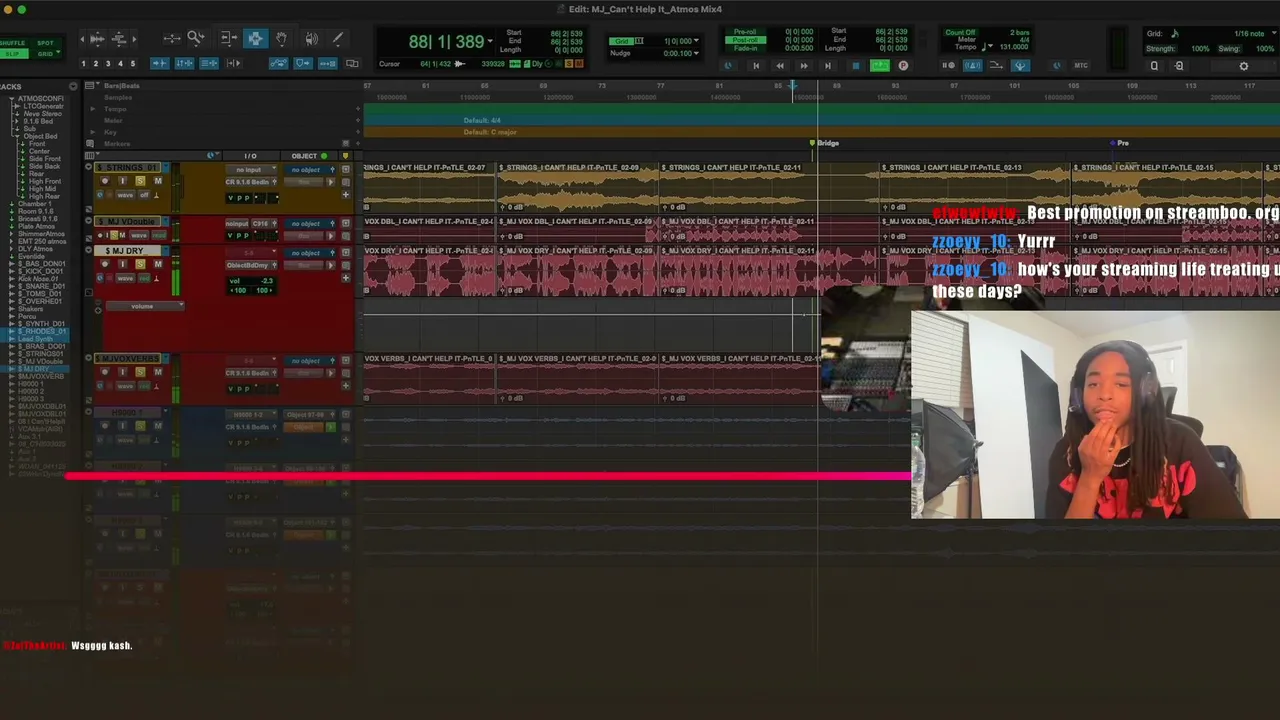This screenshot has width=1280, height=720.
Task: Click the transport Rewind button
Action: tap(780, 66)
